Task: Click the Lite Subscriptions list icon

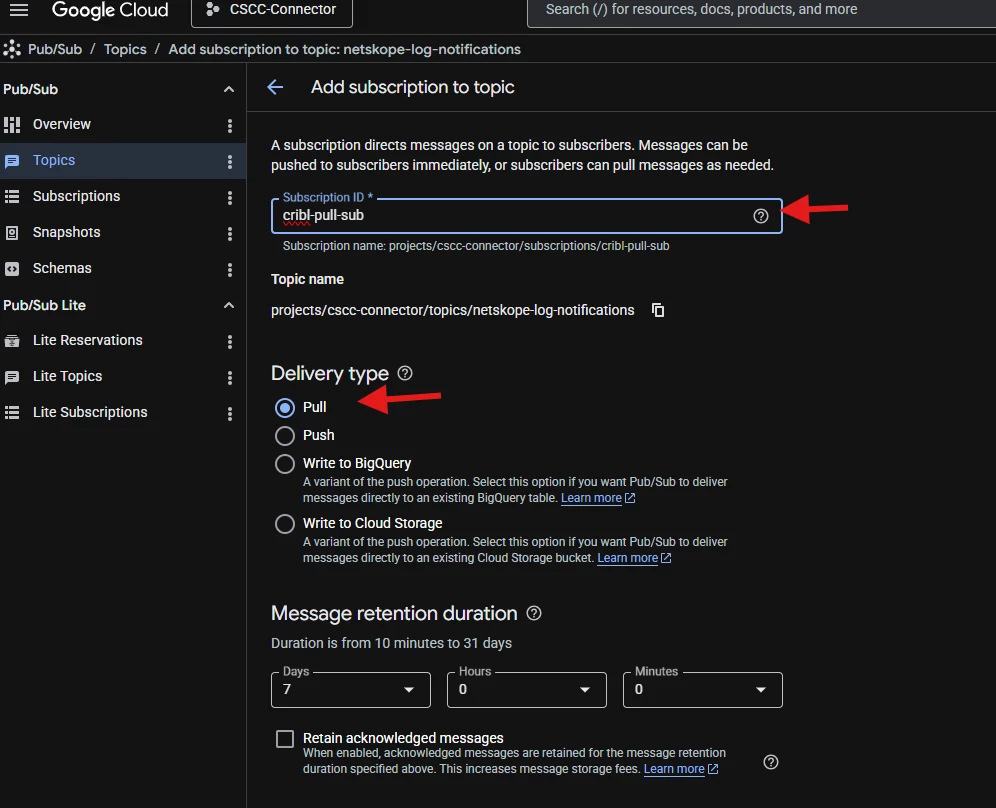Action: pyautogui.click(x=12, y=413)
